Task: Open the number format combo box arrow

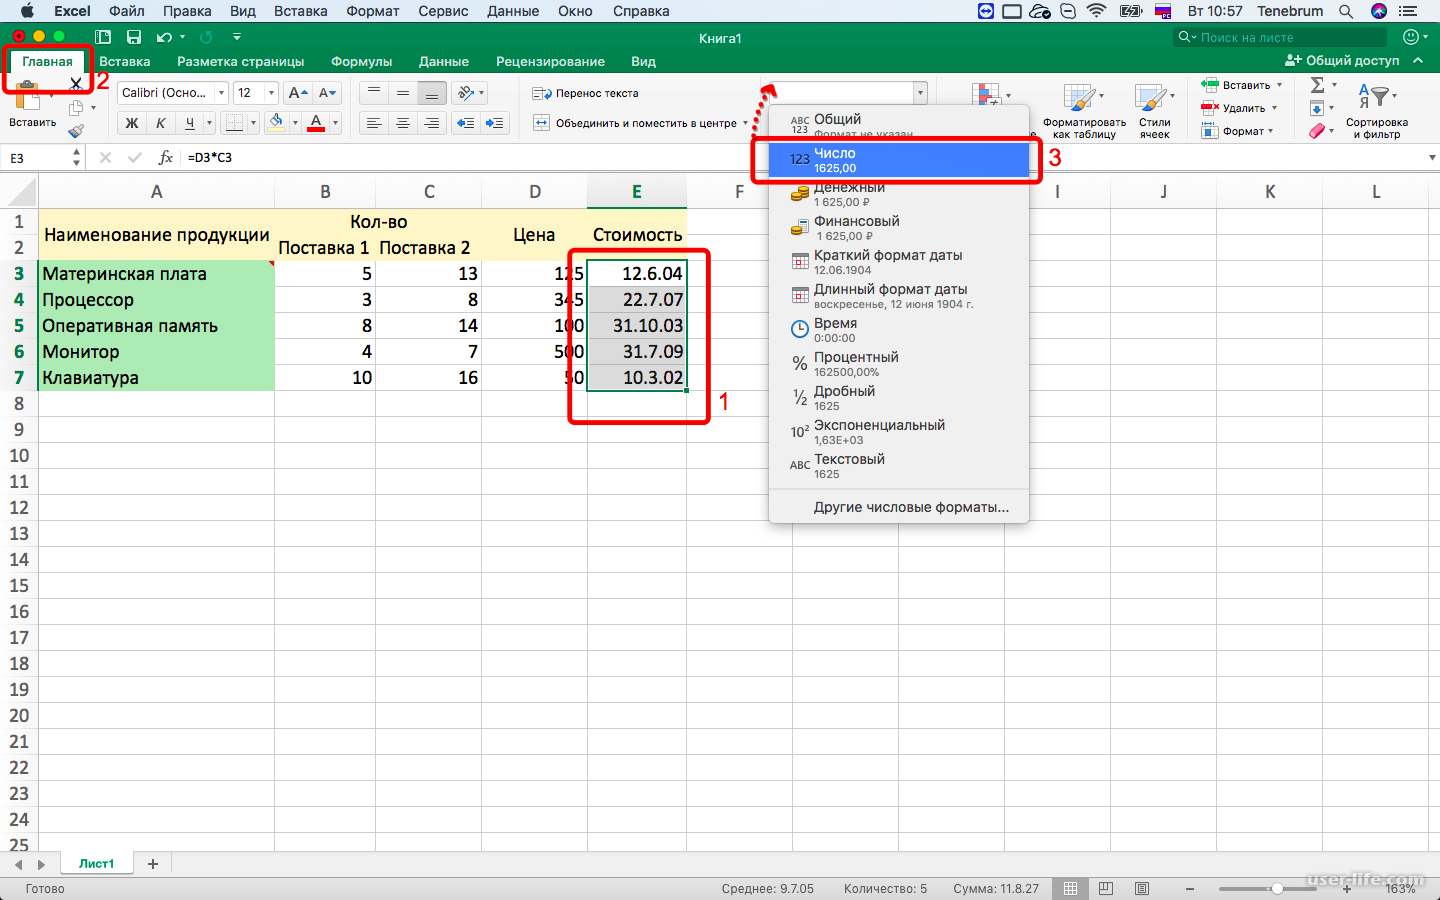Action: pyautogui.click(x=919, y=93)
